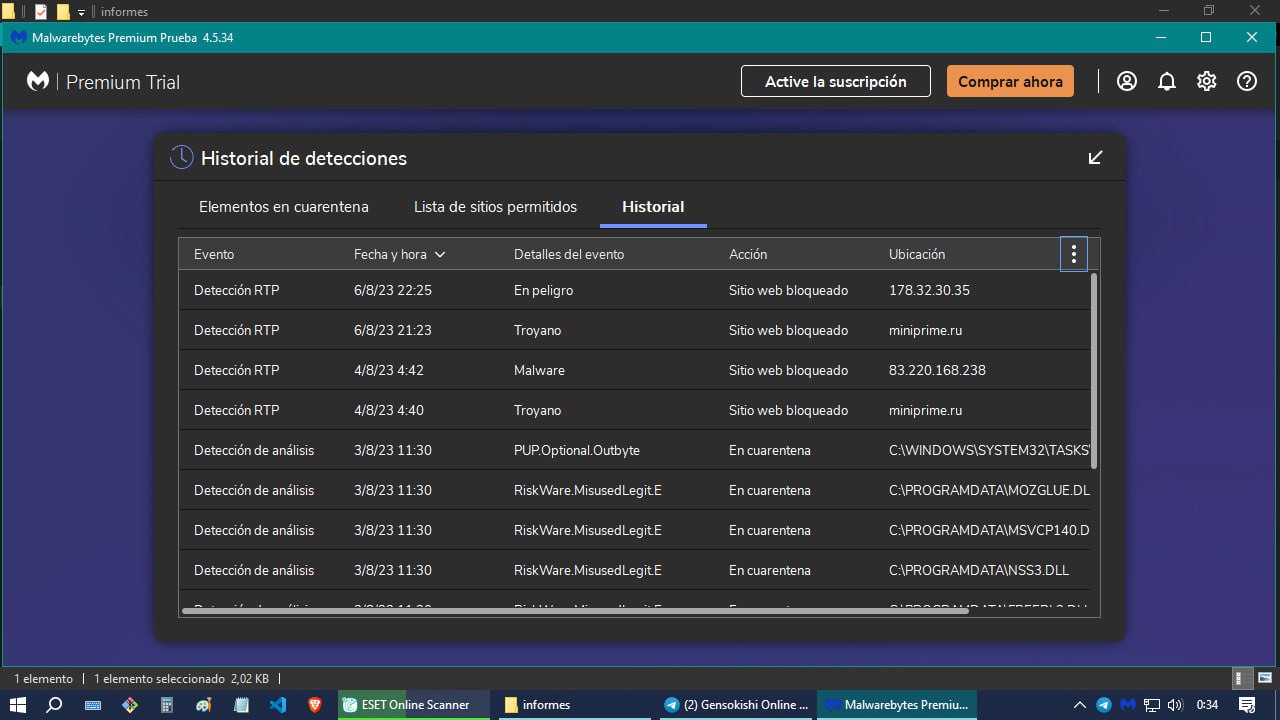Open the Notepad taskbar icon
1280x720 pixels.
click(241, 704)
